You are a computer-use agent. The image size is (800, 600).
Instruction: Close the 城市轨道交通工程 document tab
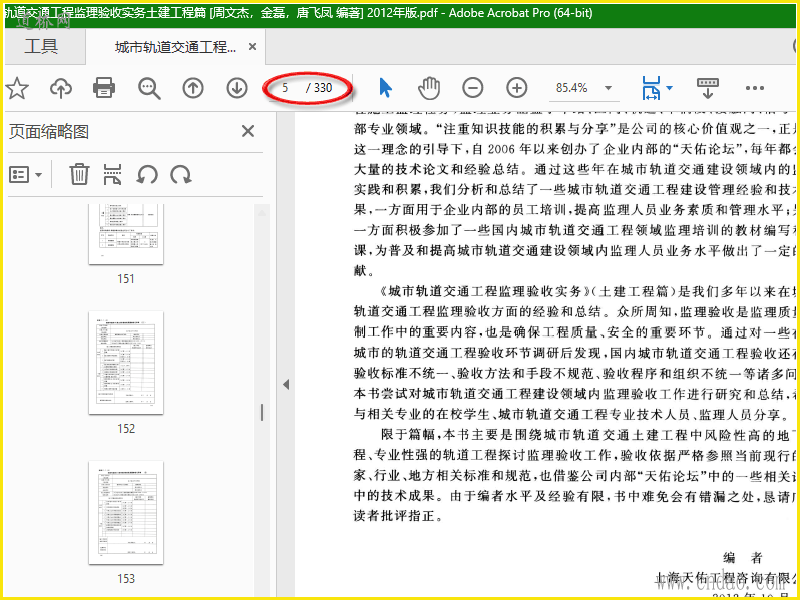click(x=252, y=47)
